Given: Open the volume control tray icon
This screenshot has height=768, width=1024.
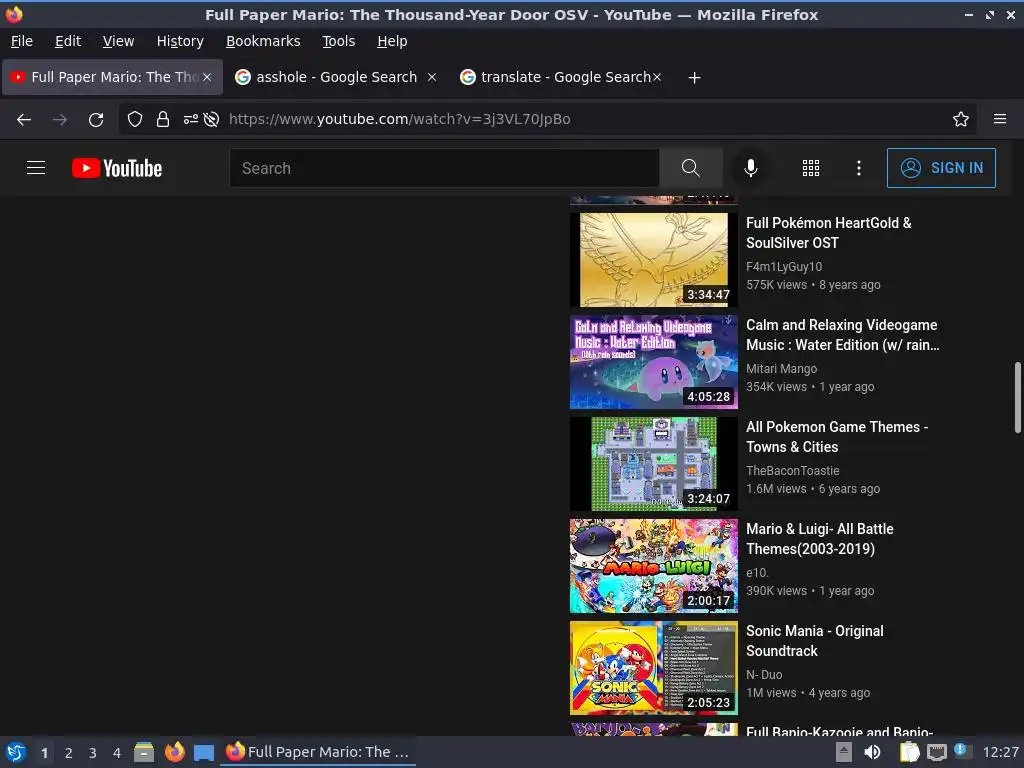Looking at the screenshot, I should (872, 752).
